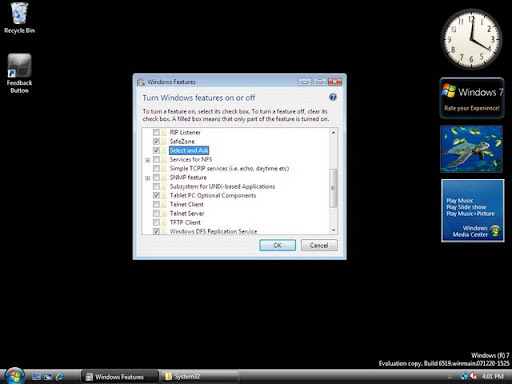This screenshot has height=384, width=512.
Task: Uncheck Tablet PC Optional Components checkbox
Action: click(156, 195)
